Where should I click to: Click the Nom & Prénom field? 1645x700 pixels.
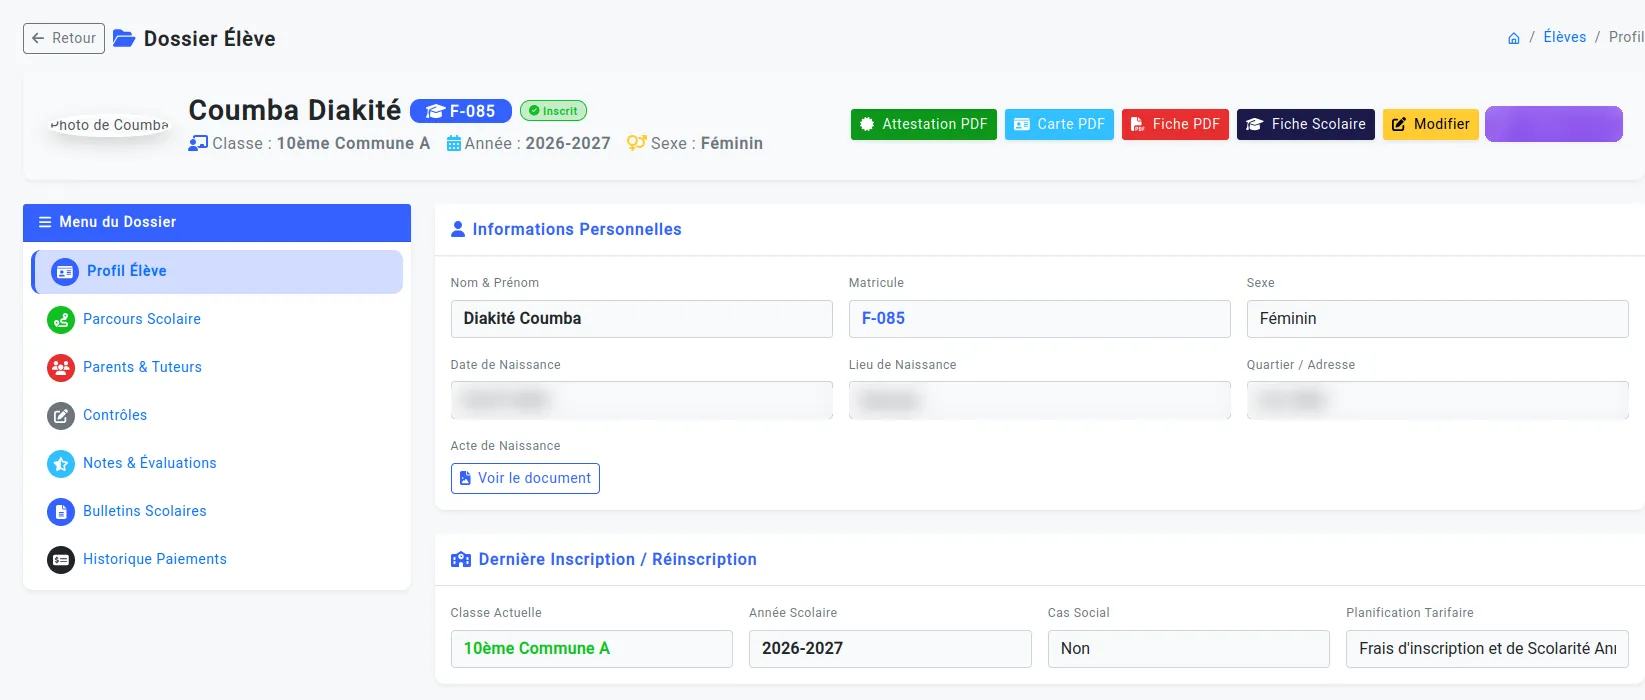click(x=642, y=319)
